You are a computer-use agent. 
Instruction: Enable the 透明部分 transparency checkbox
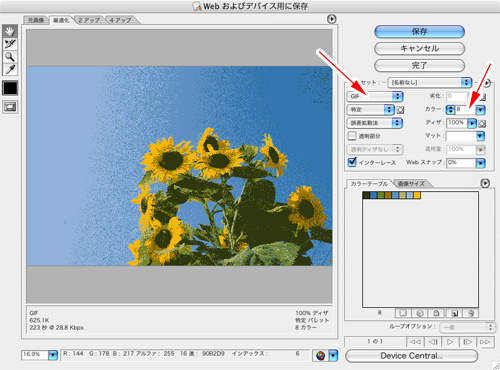pos(352,136)
